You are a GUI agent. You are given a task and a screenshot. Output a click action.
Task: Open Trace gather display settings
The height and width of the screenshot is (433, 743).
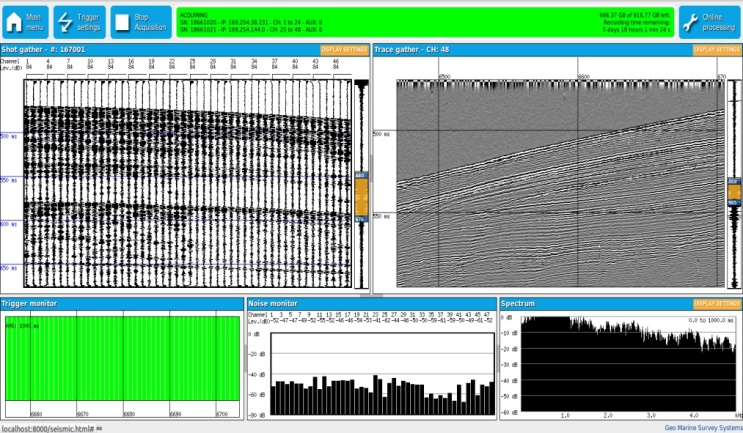click(x=716, y=50)
